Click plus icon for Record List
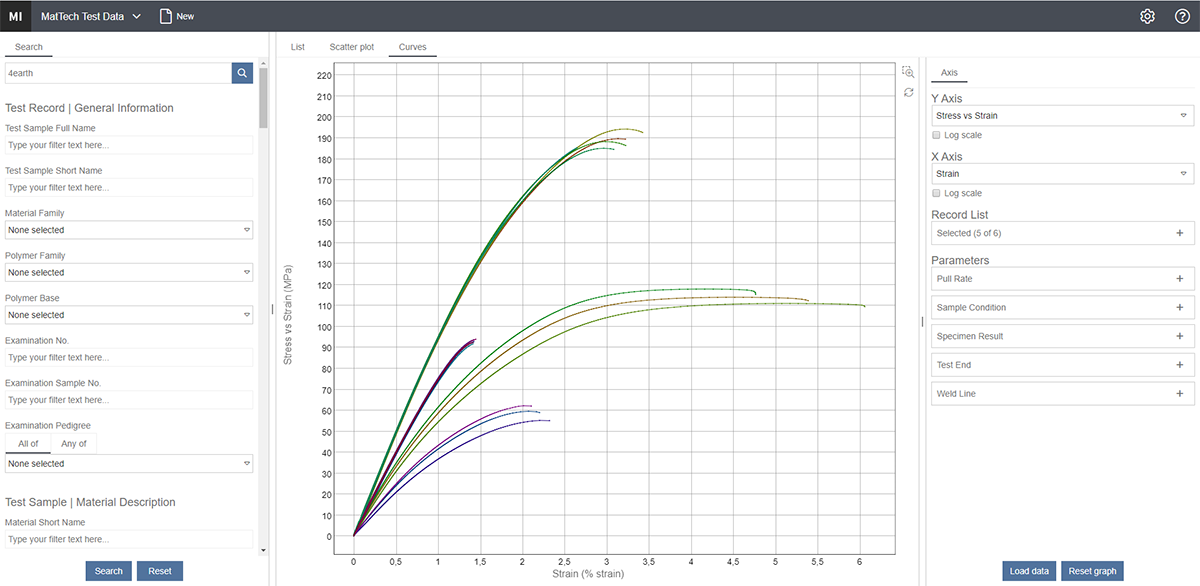This screenshot has height=586, width=1200. tap(1180, 233)
